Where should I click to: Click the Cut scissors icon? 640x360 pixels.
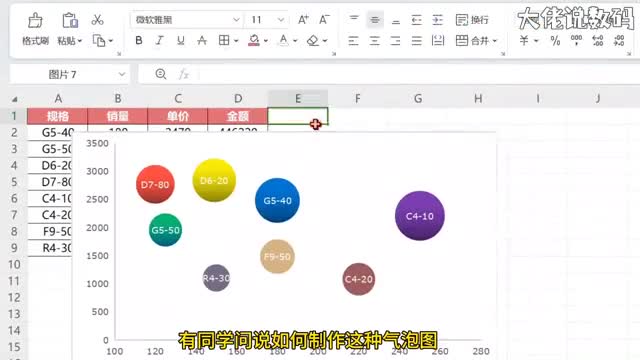coord(97,20)
